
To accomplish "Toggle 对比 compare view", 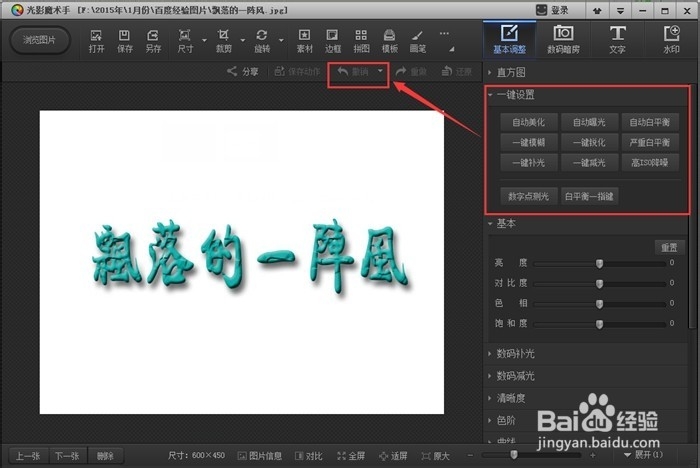I will [308, 455].
